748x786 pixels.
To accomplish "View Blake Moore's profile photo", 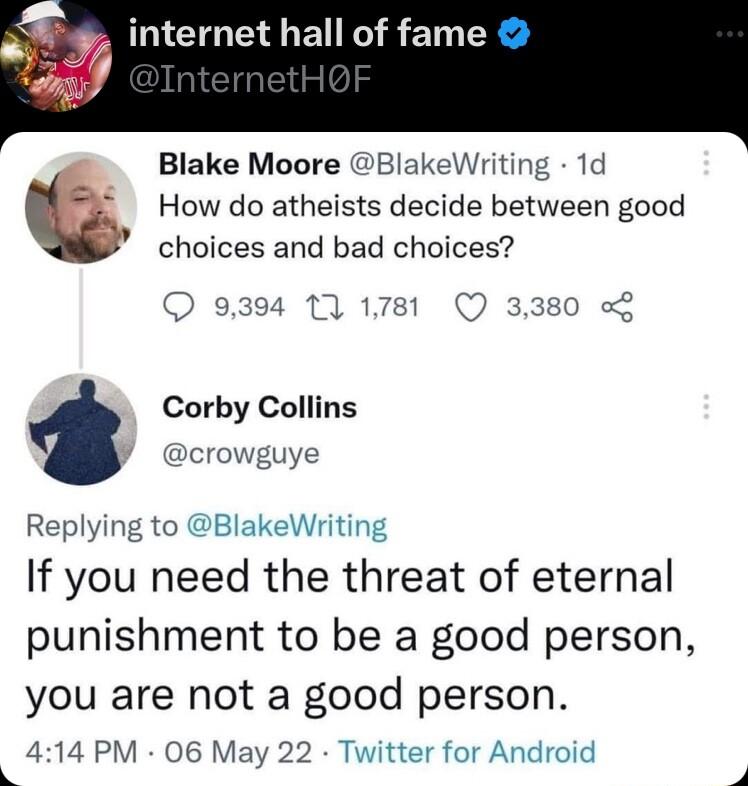I will coord(80,207).
